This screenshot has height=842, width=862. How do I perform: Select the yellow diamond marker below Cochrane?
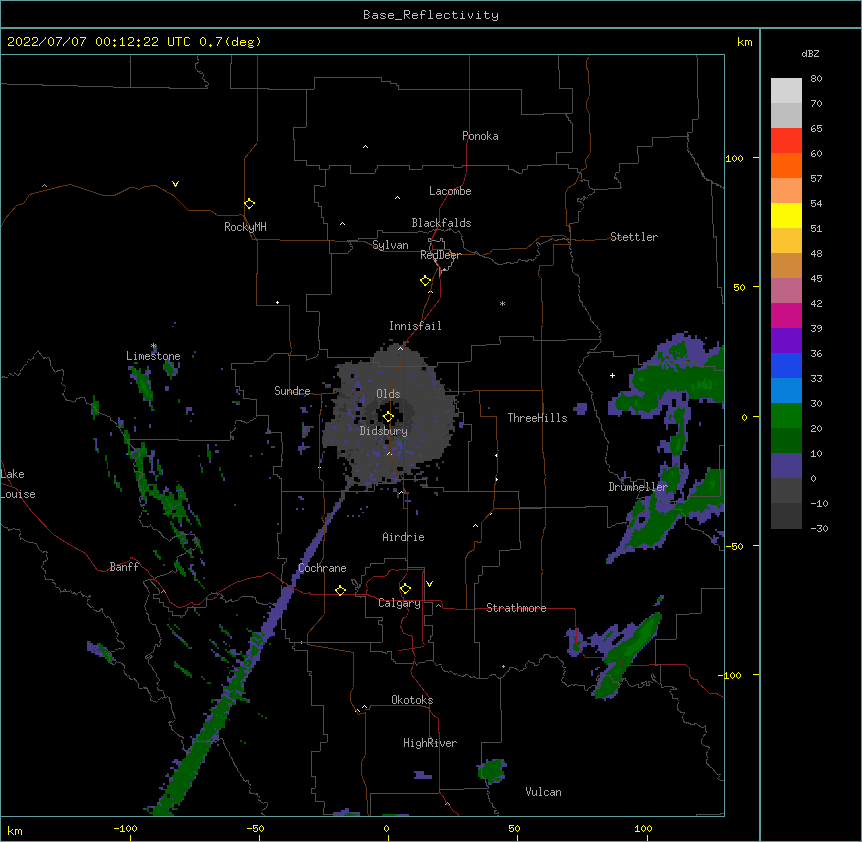click(x=340, y=590)
